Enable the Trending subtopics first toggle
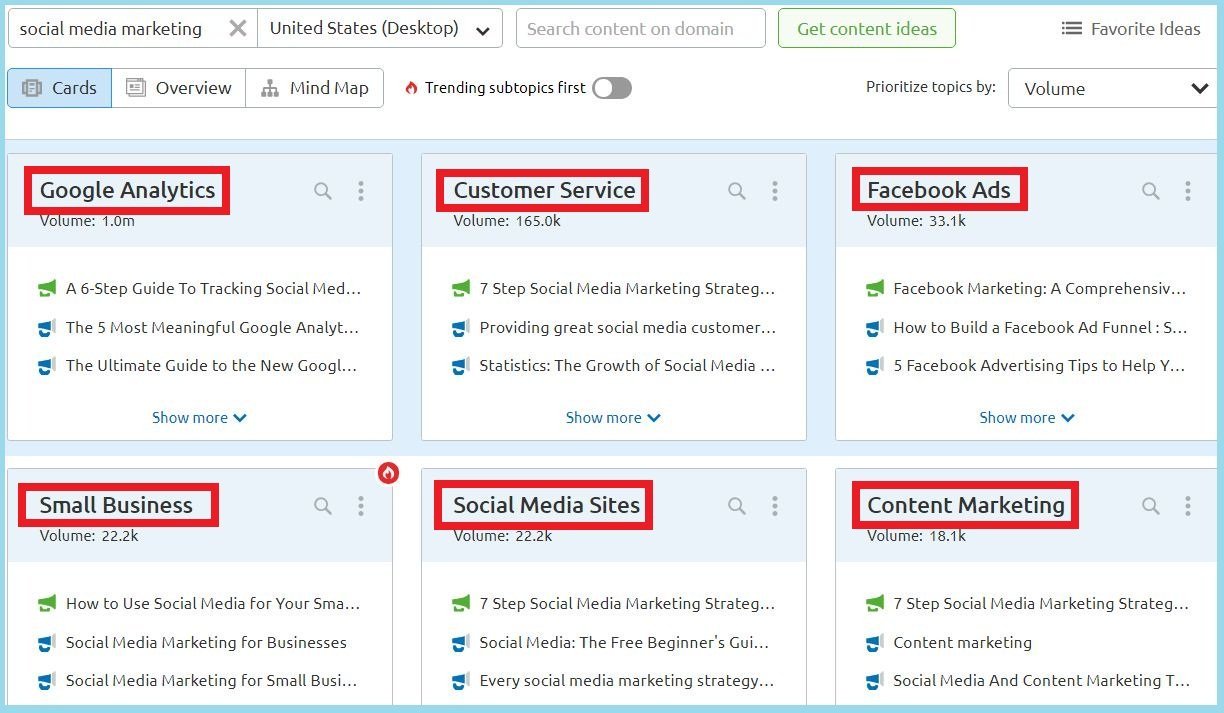This screenshot has height=713, width=1224. click(612, 88)
